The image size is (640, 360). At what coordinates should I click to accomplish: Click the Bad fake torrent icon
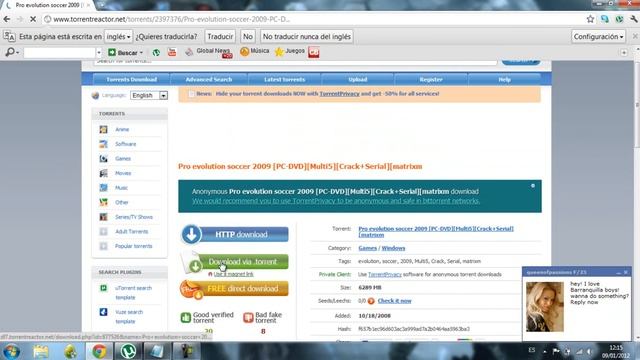(248, 318)
